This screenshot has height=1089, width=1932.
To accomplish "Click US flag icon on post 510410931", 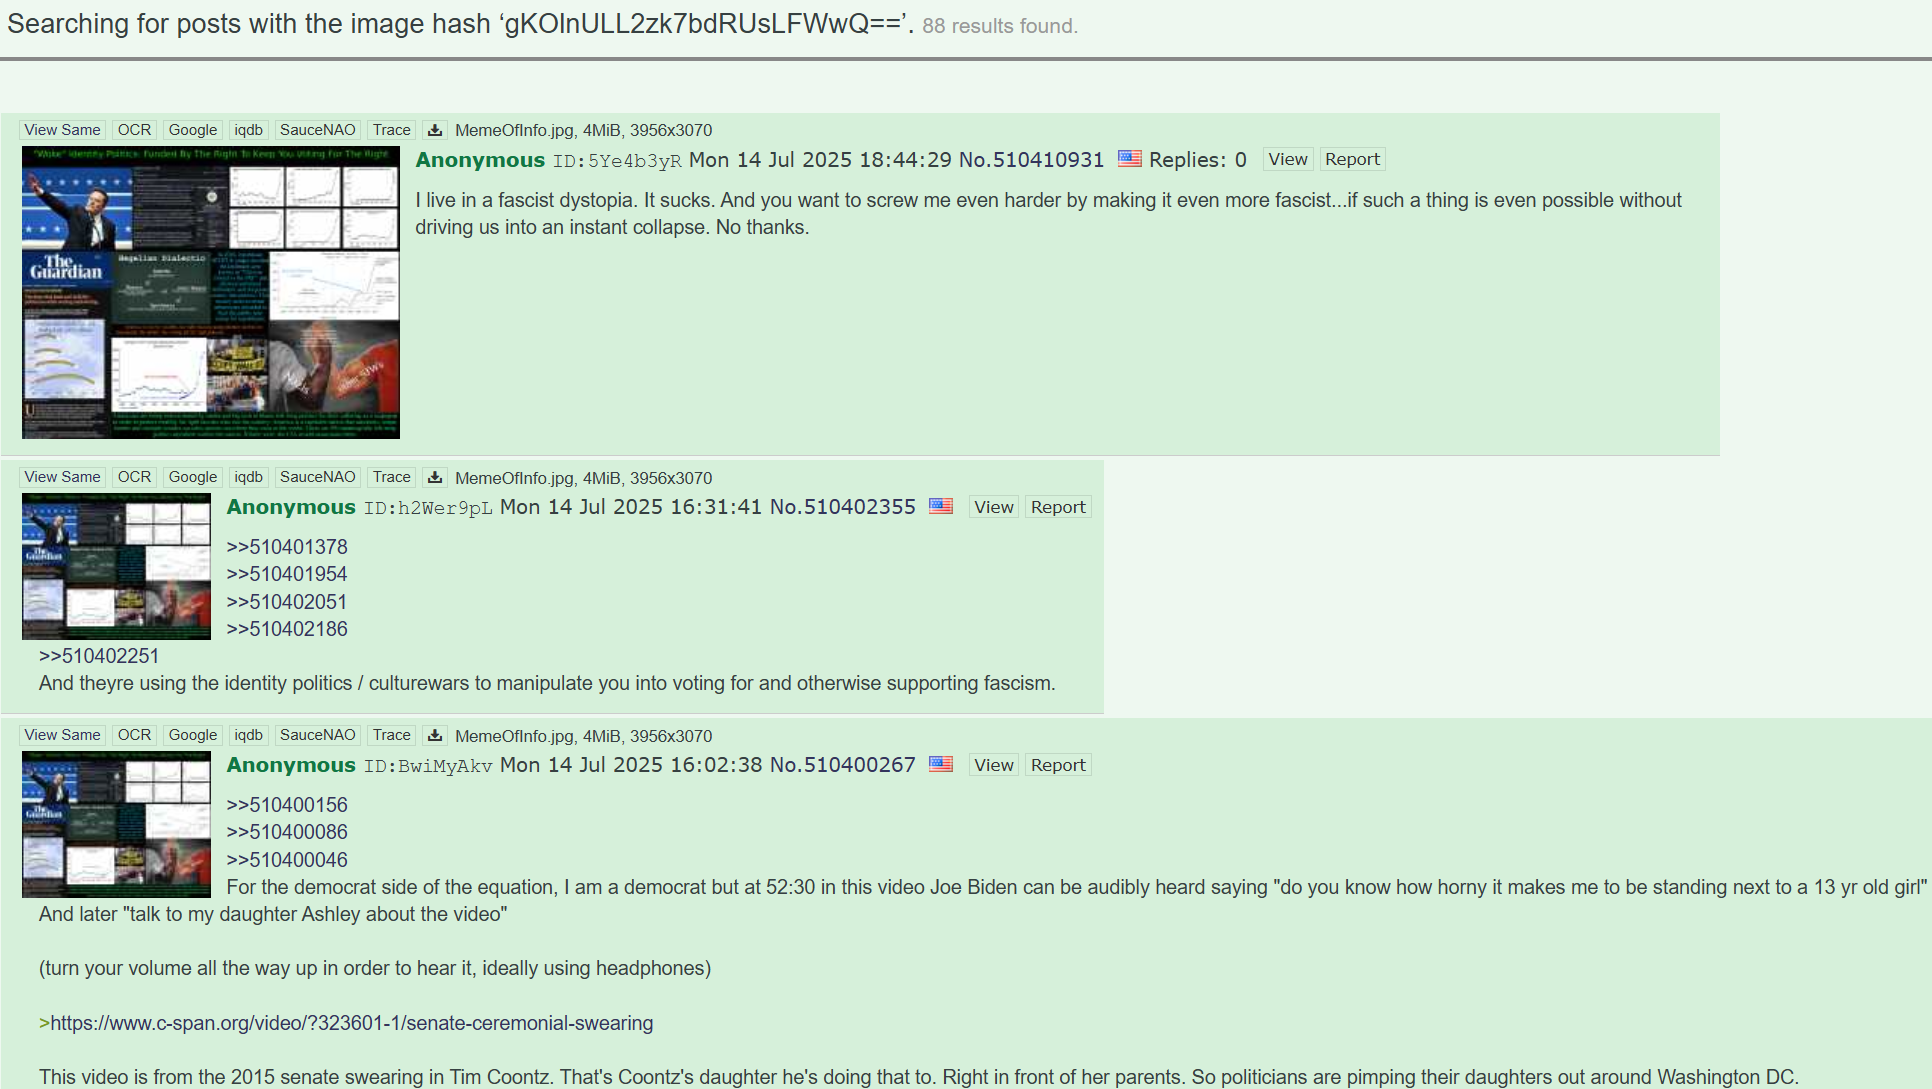I will pos(1130,159).
